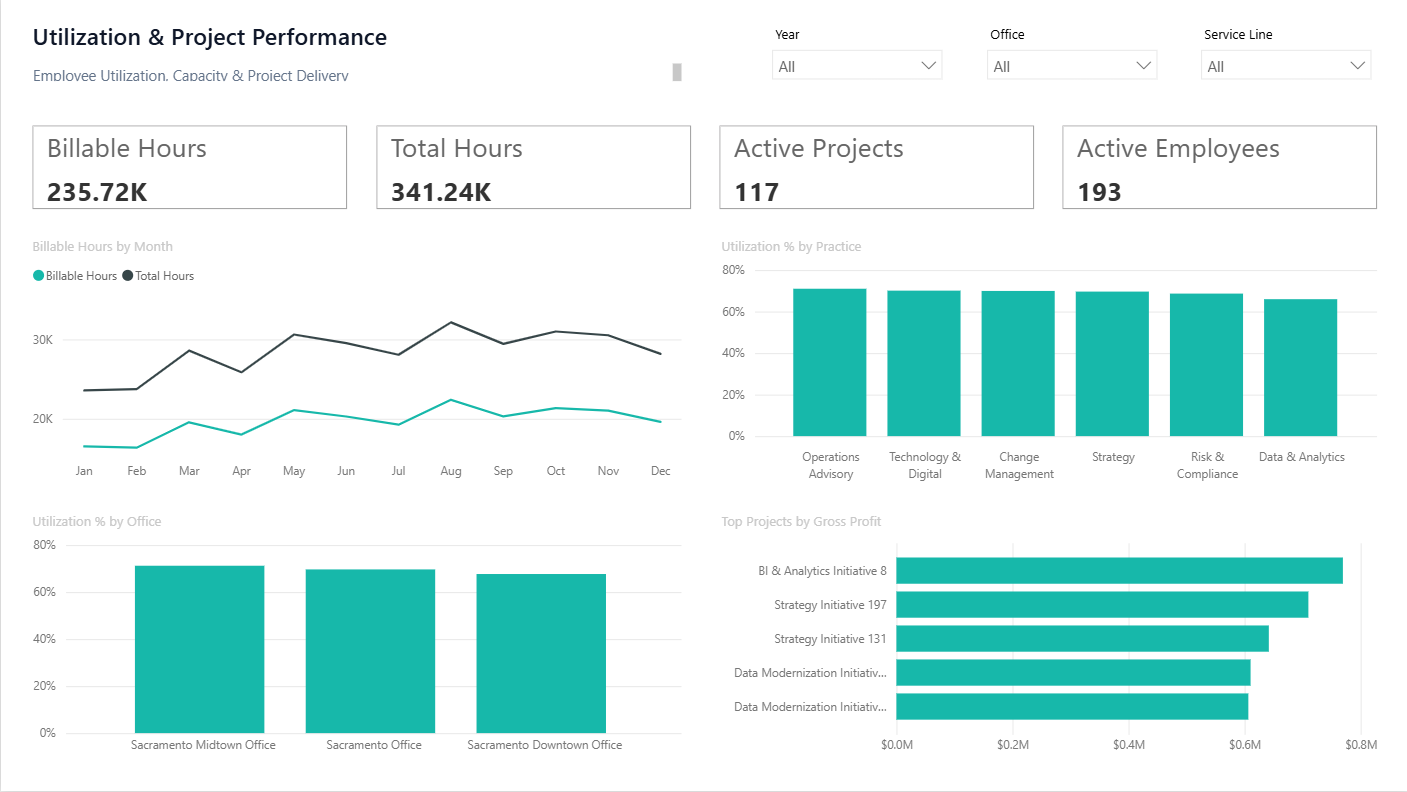Click the 'Utilization % by Practice' chart title

(791, 247)
